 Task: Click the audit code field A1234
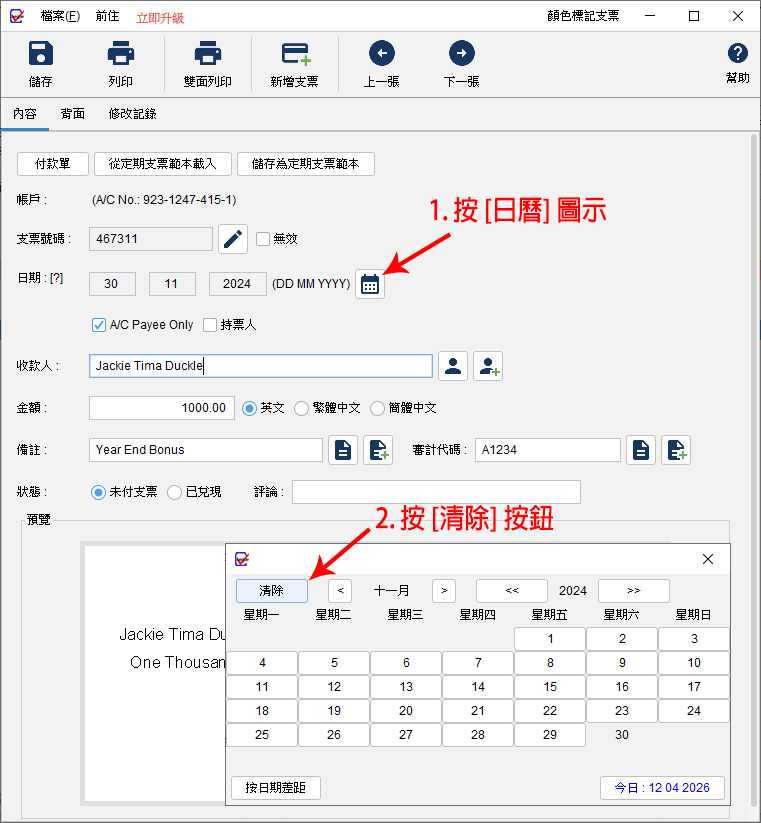coord(547,450)
